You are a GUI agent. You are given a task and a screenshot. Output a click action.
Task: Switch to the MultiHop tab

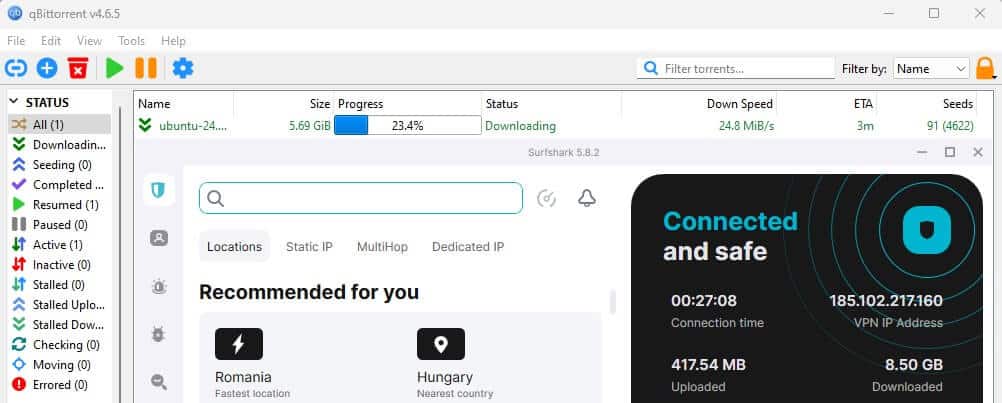tap(382, 247)
